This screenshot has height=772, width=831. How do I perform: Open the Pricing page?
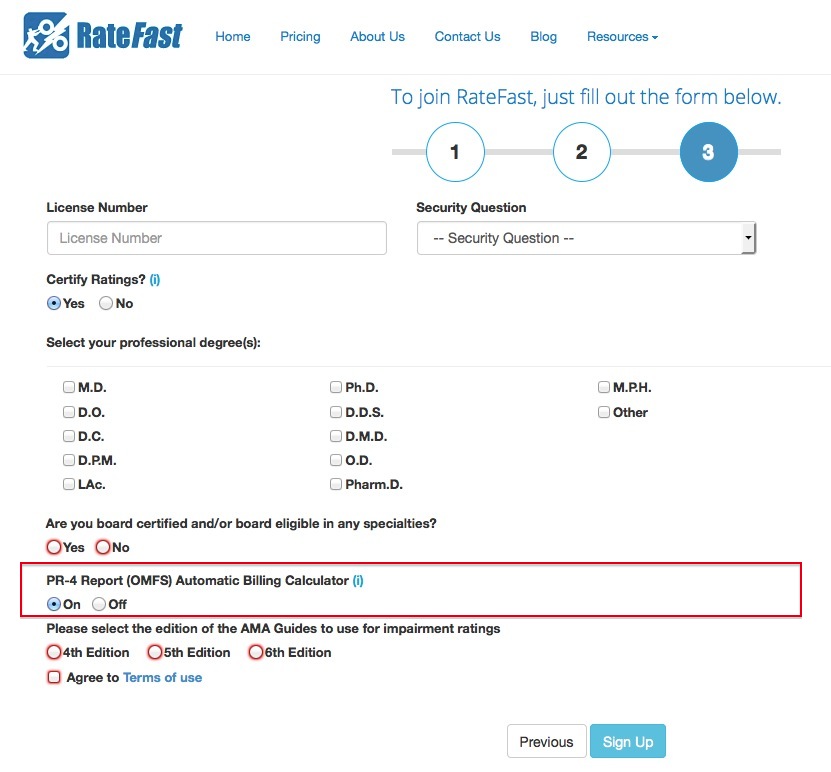click(300, 37)
